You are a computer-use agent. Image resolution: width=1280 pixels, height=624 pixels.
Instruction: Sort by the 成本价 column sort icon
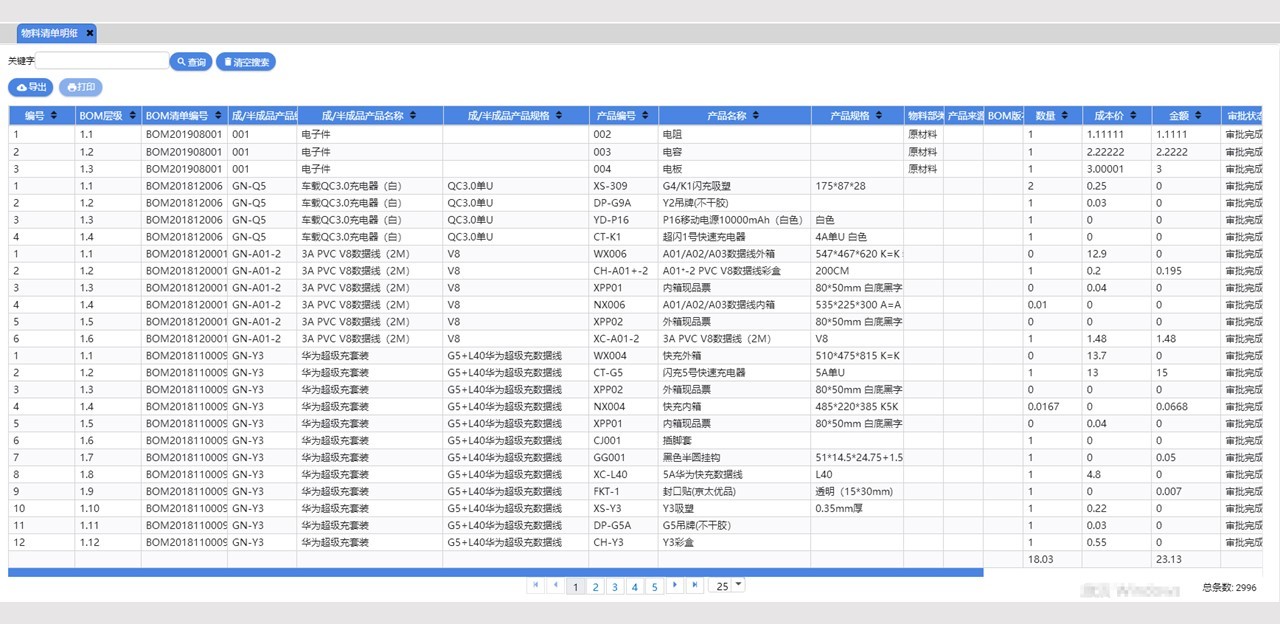pyautogui.click(x=1135, y=116)
